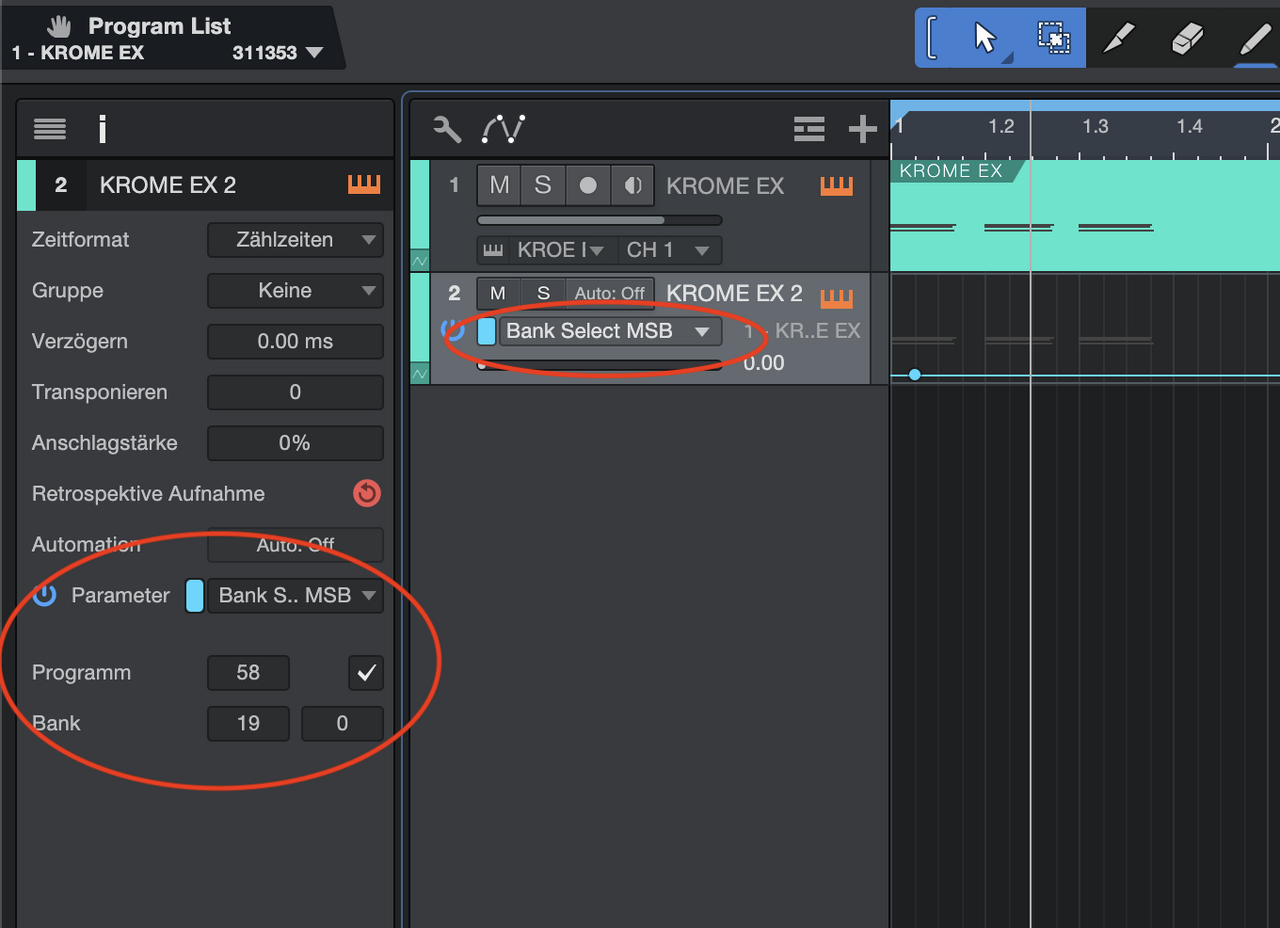Screen dimensions: 1280x928
Task: Click the hand icon beside Program List
Action: 60,27
